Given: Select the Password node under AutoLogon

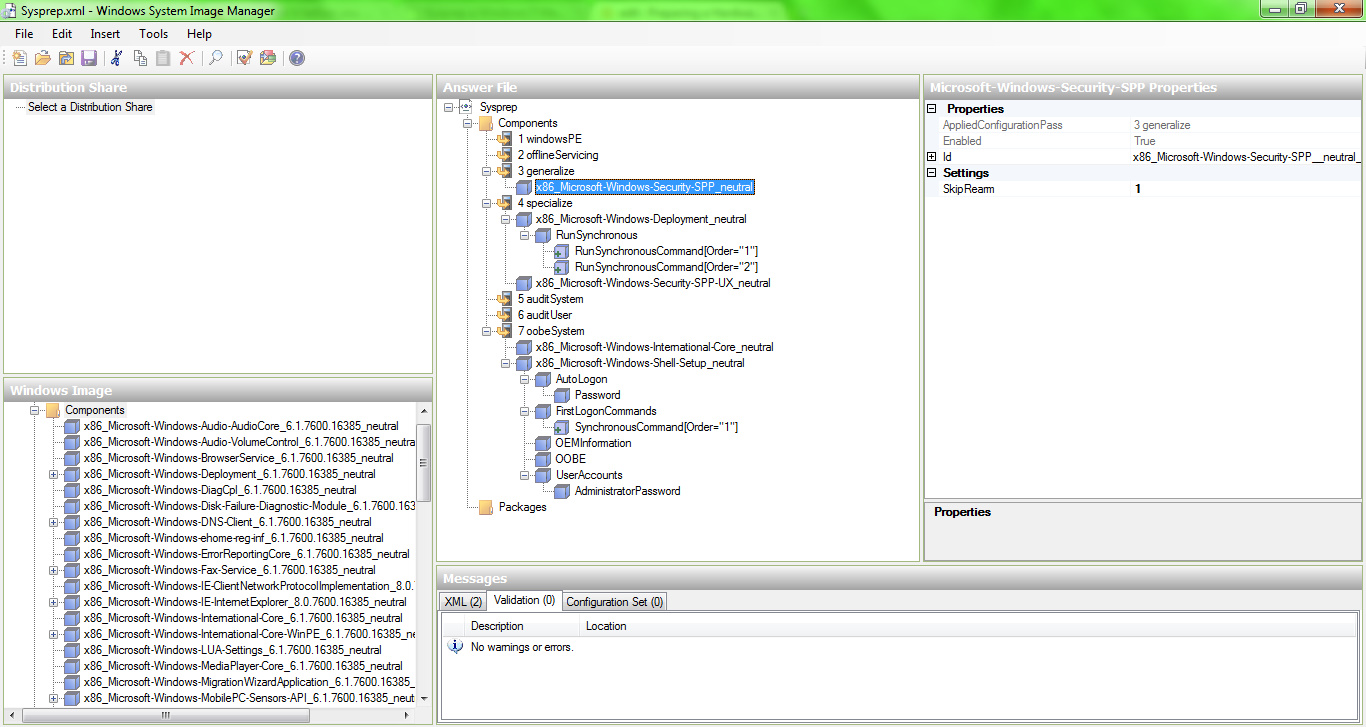Looking at the screenshot, I should tap(597, 395).
